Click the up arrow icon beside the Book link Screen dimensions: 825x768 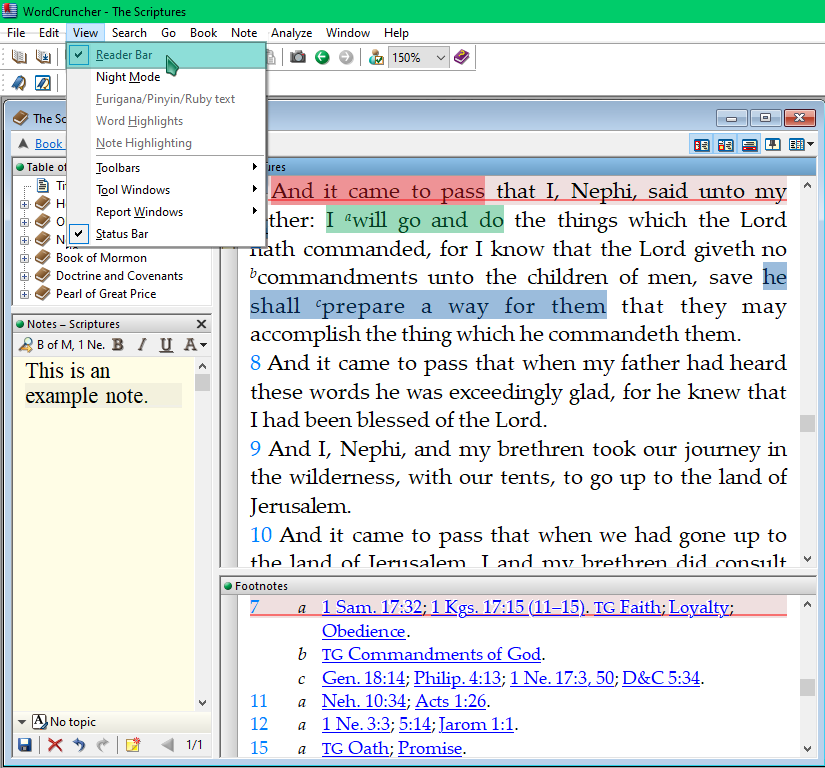click(x=23, y=144)
